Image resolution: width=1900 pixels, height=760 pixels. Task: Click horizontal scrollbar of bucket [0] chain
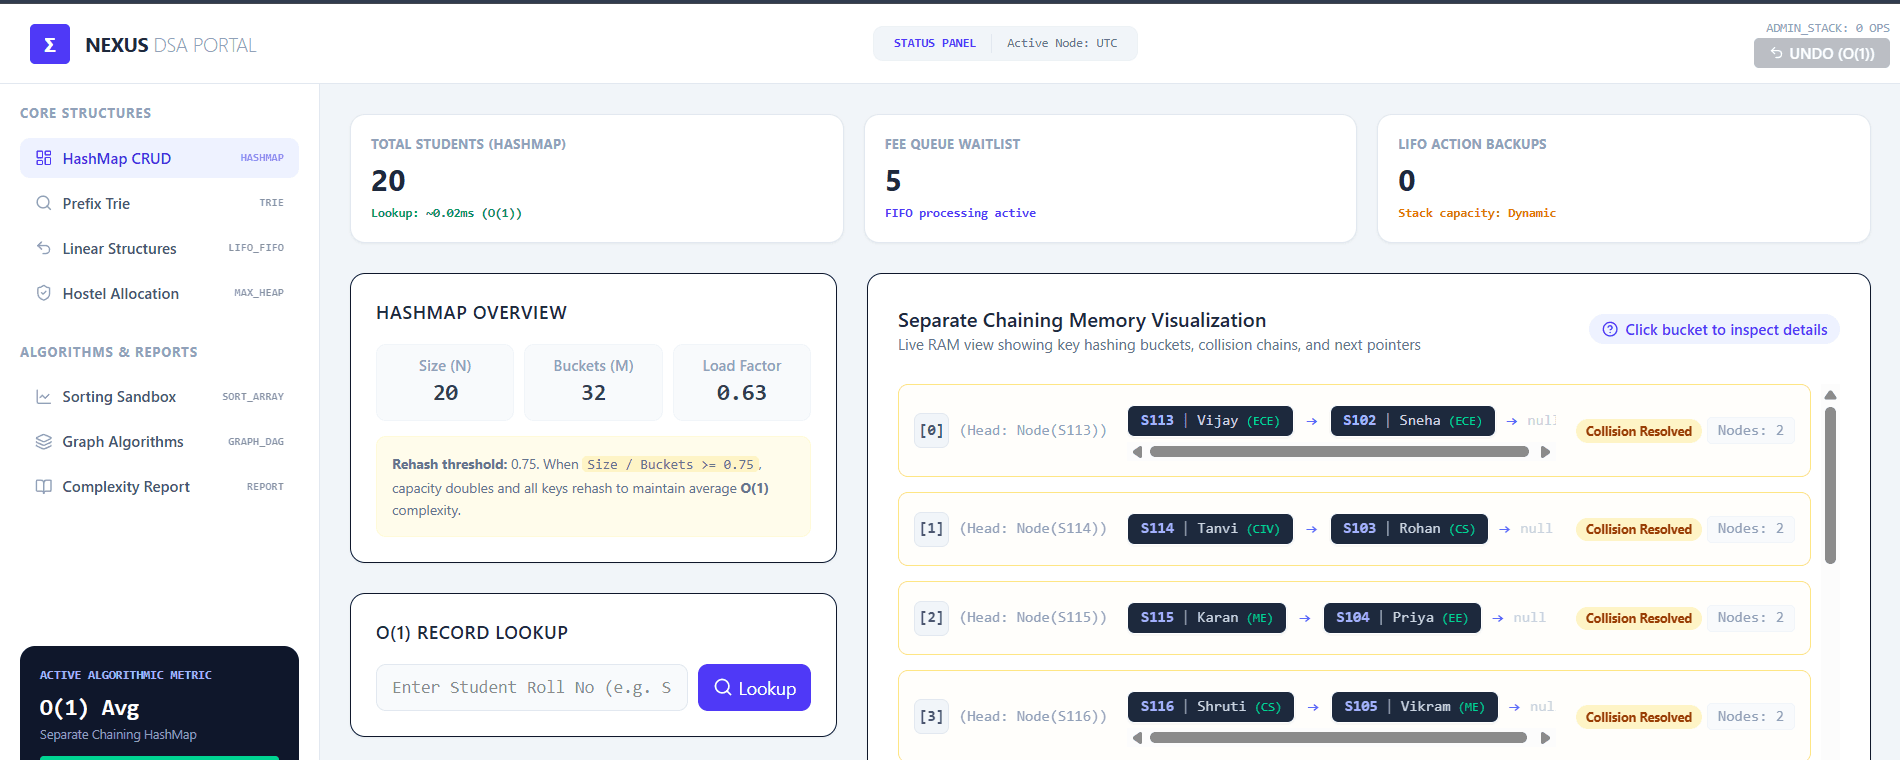[1339, 452]
